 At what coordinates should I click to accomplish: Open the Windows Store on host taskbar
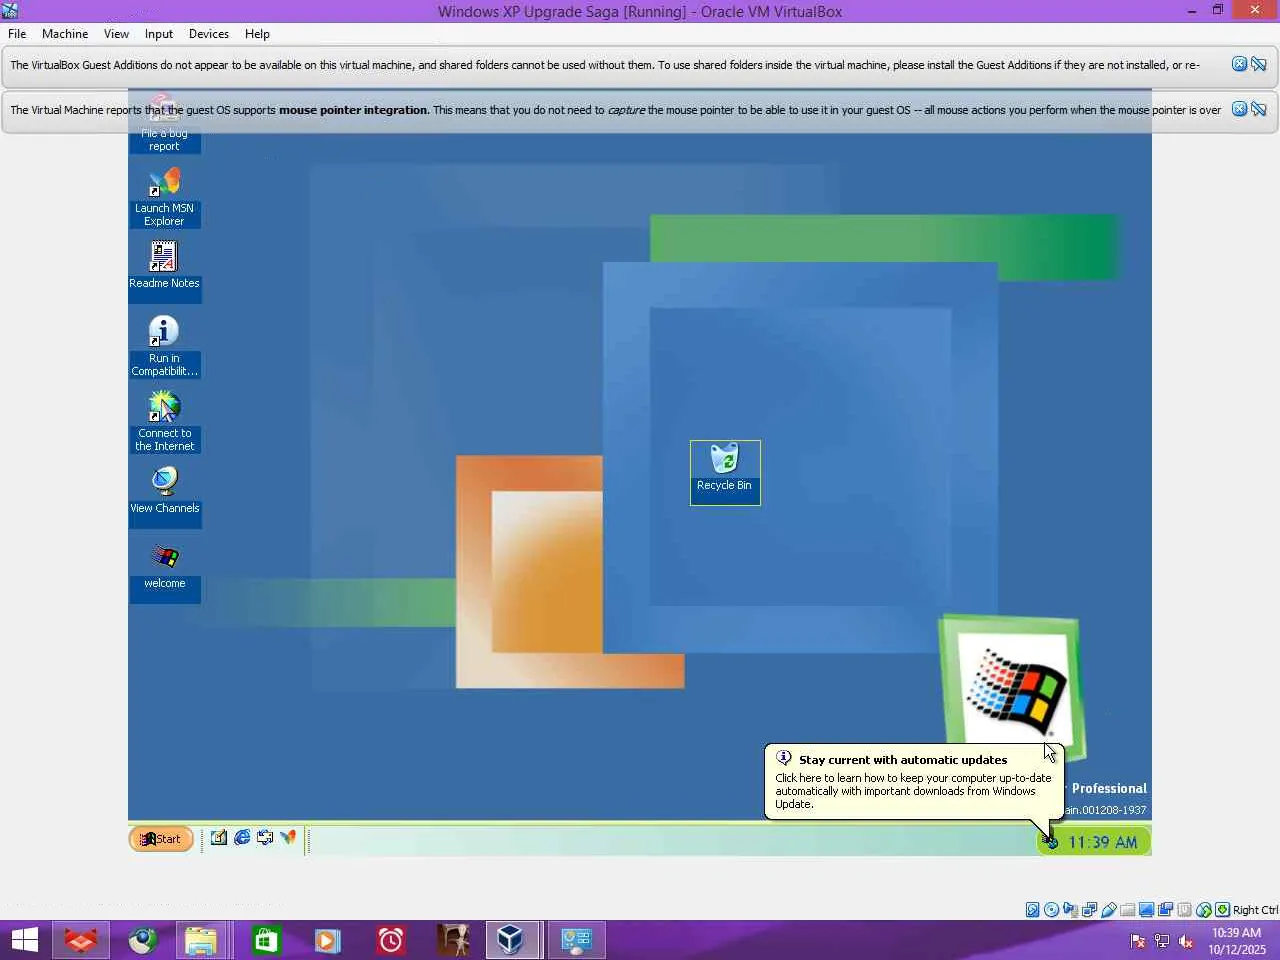click(265, 940)
